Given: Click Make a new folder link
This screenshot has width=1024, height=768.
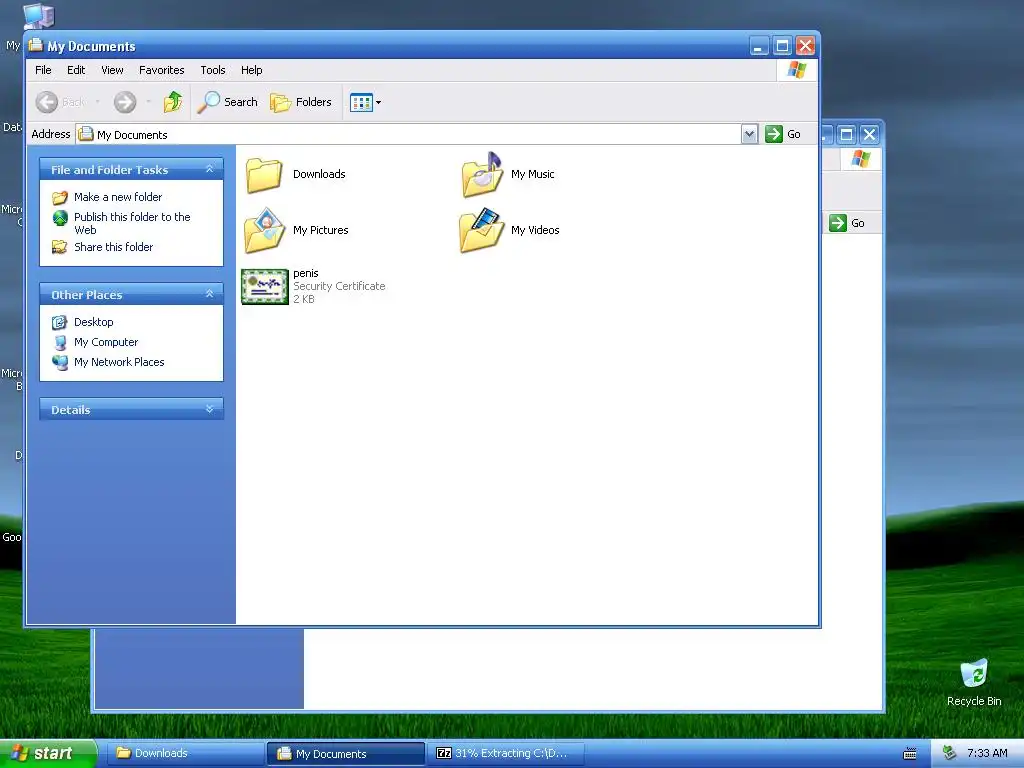Looking at the screenshot, I should coord(118,197).
